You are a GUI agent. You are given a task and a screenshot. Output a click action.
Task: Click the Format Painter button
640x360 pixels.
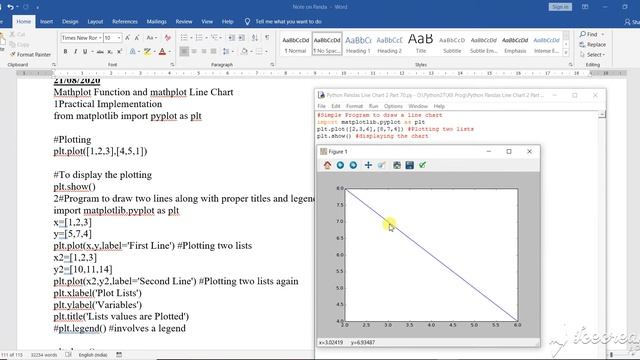coord(31,54)
